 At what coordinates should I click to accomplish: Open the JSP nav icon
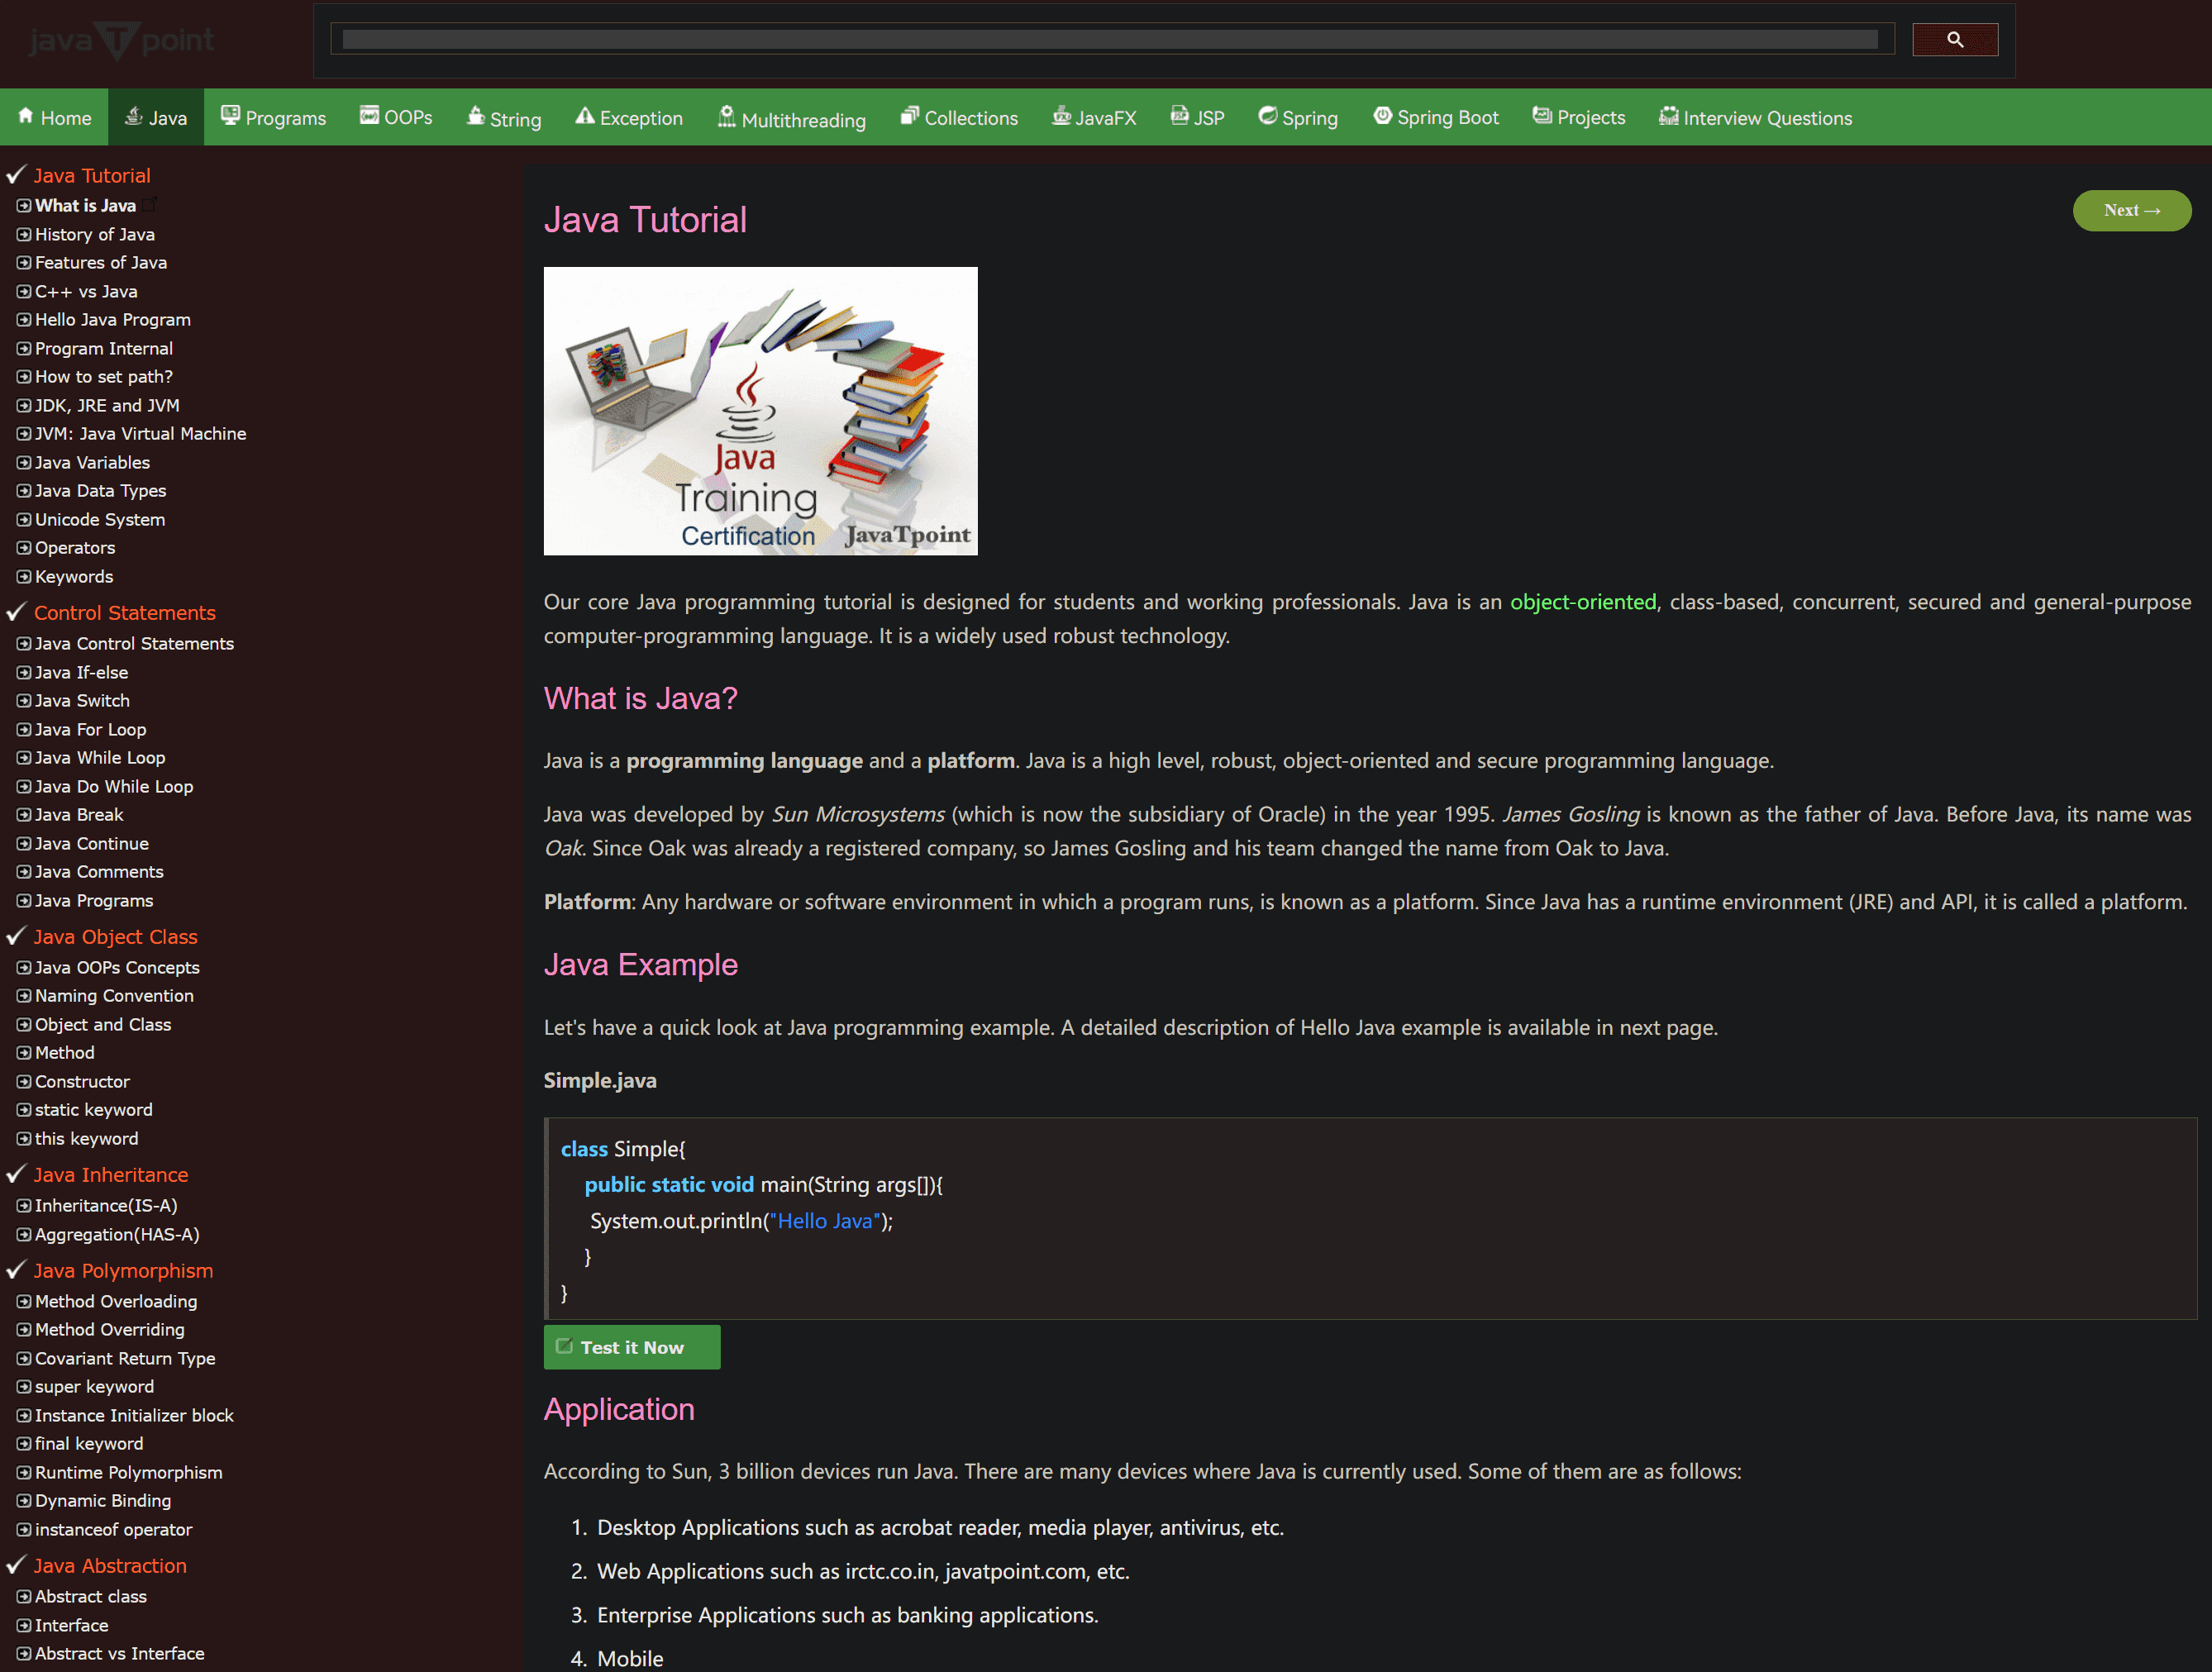click(1176, 116)
